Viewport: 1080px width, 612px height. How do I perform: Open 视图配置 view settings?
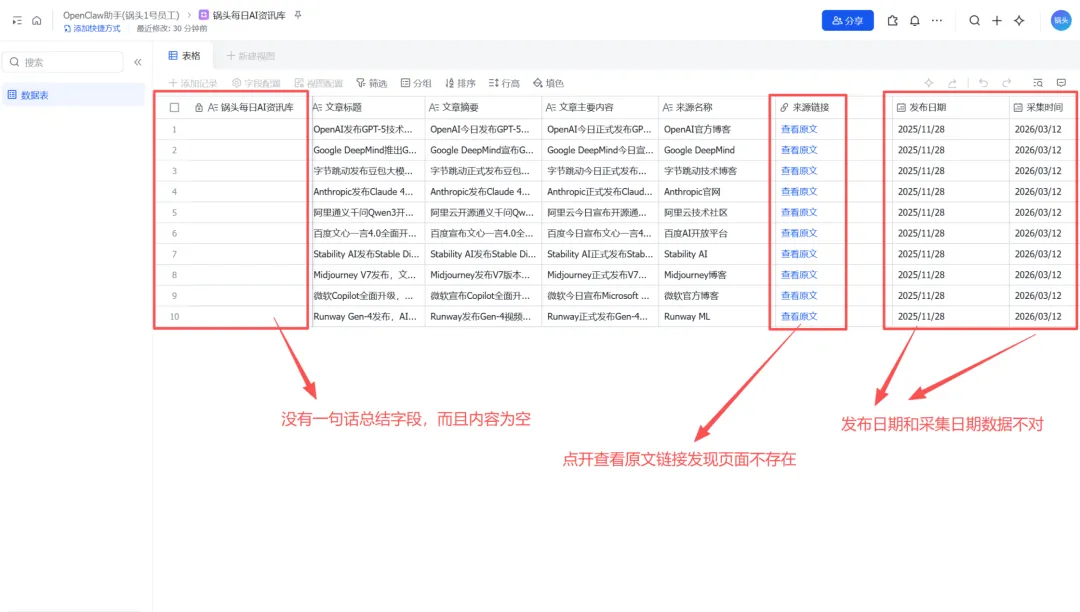tap(319, 83)
